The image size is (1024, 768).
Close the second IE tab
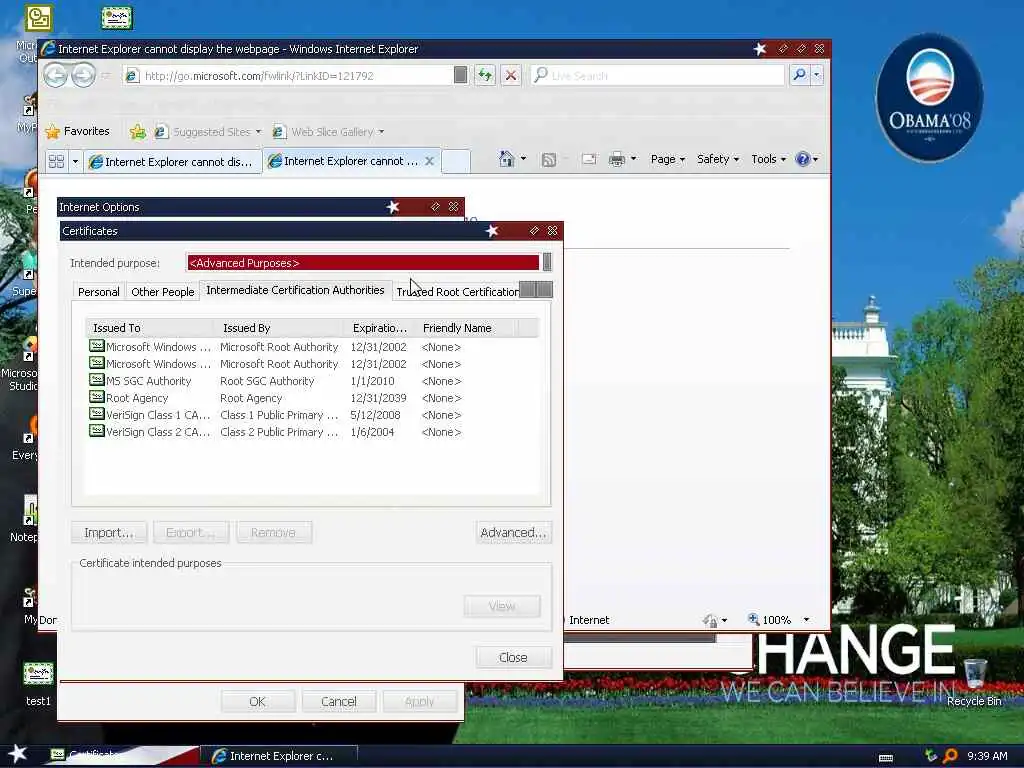pos(430,161)
